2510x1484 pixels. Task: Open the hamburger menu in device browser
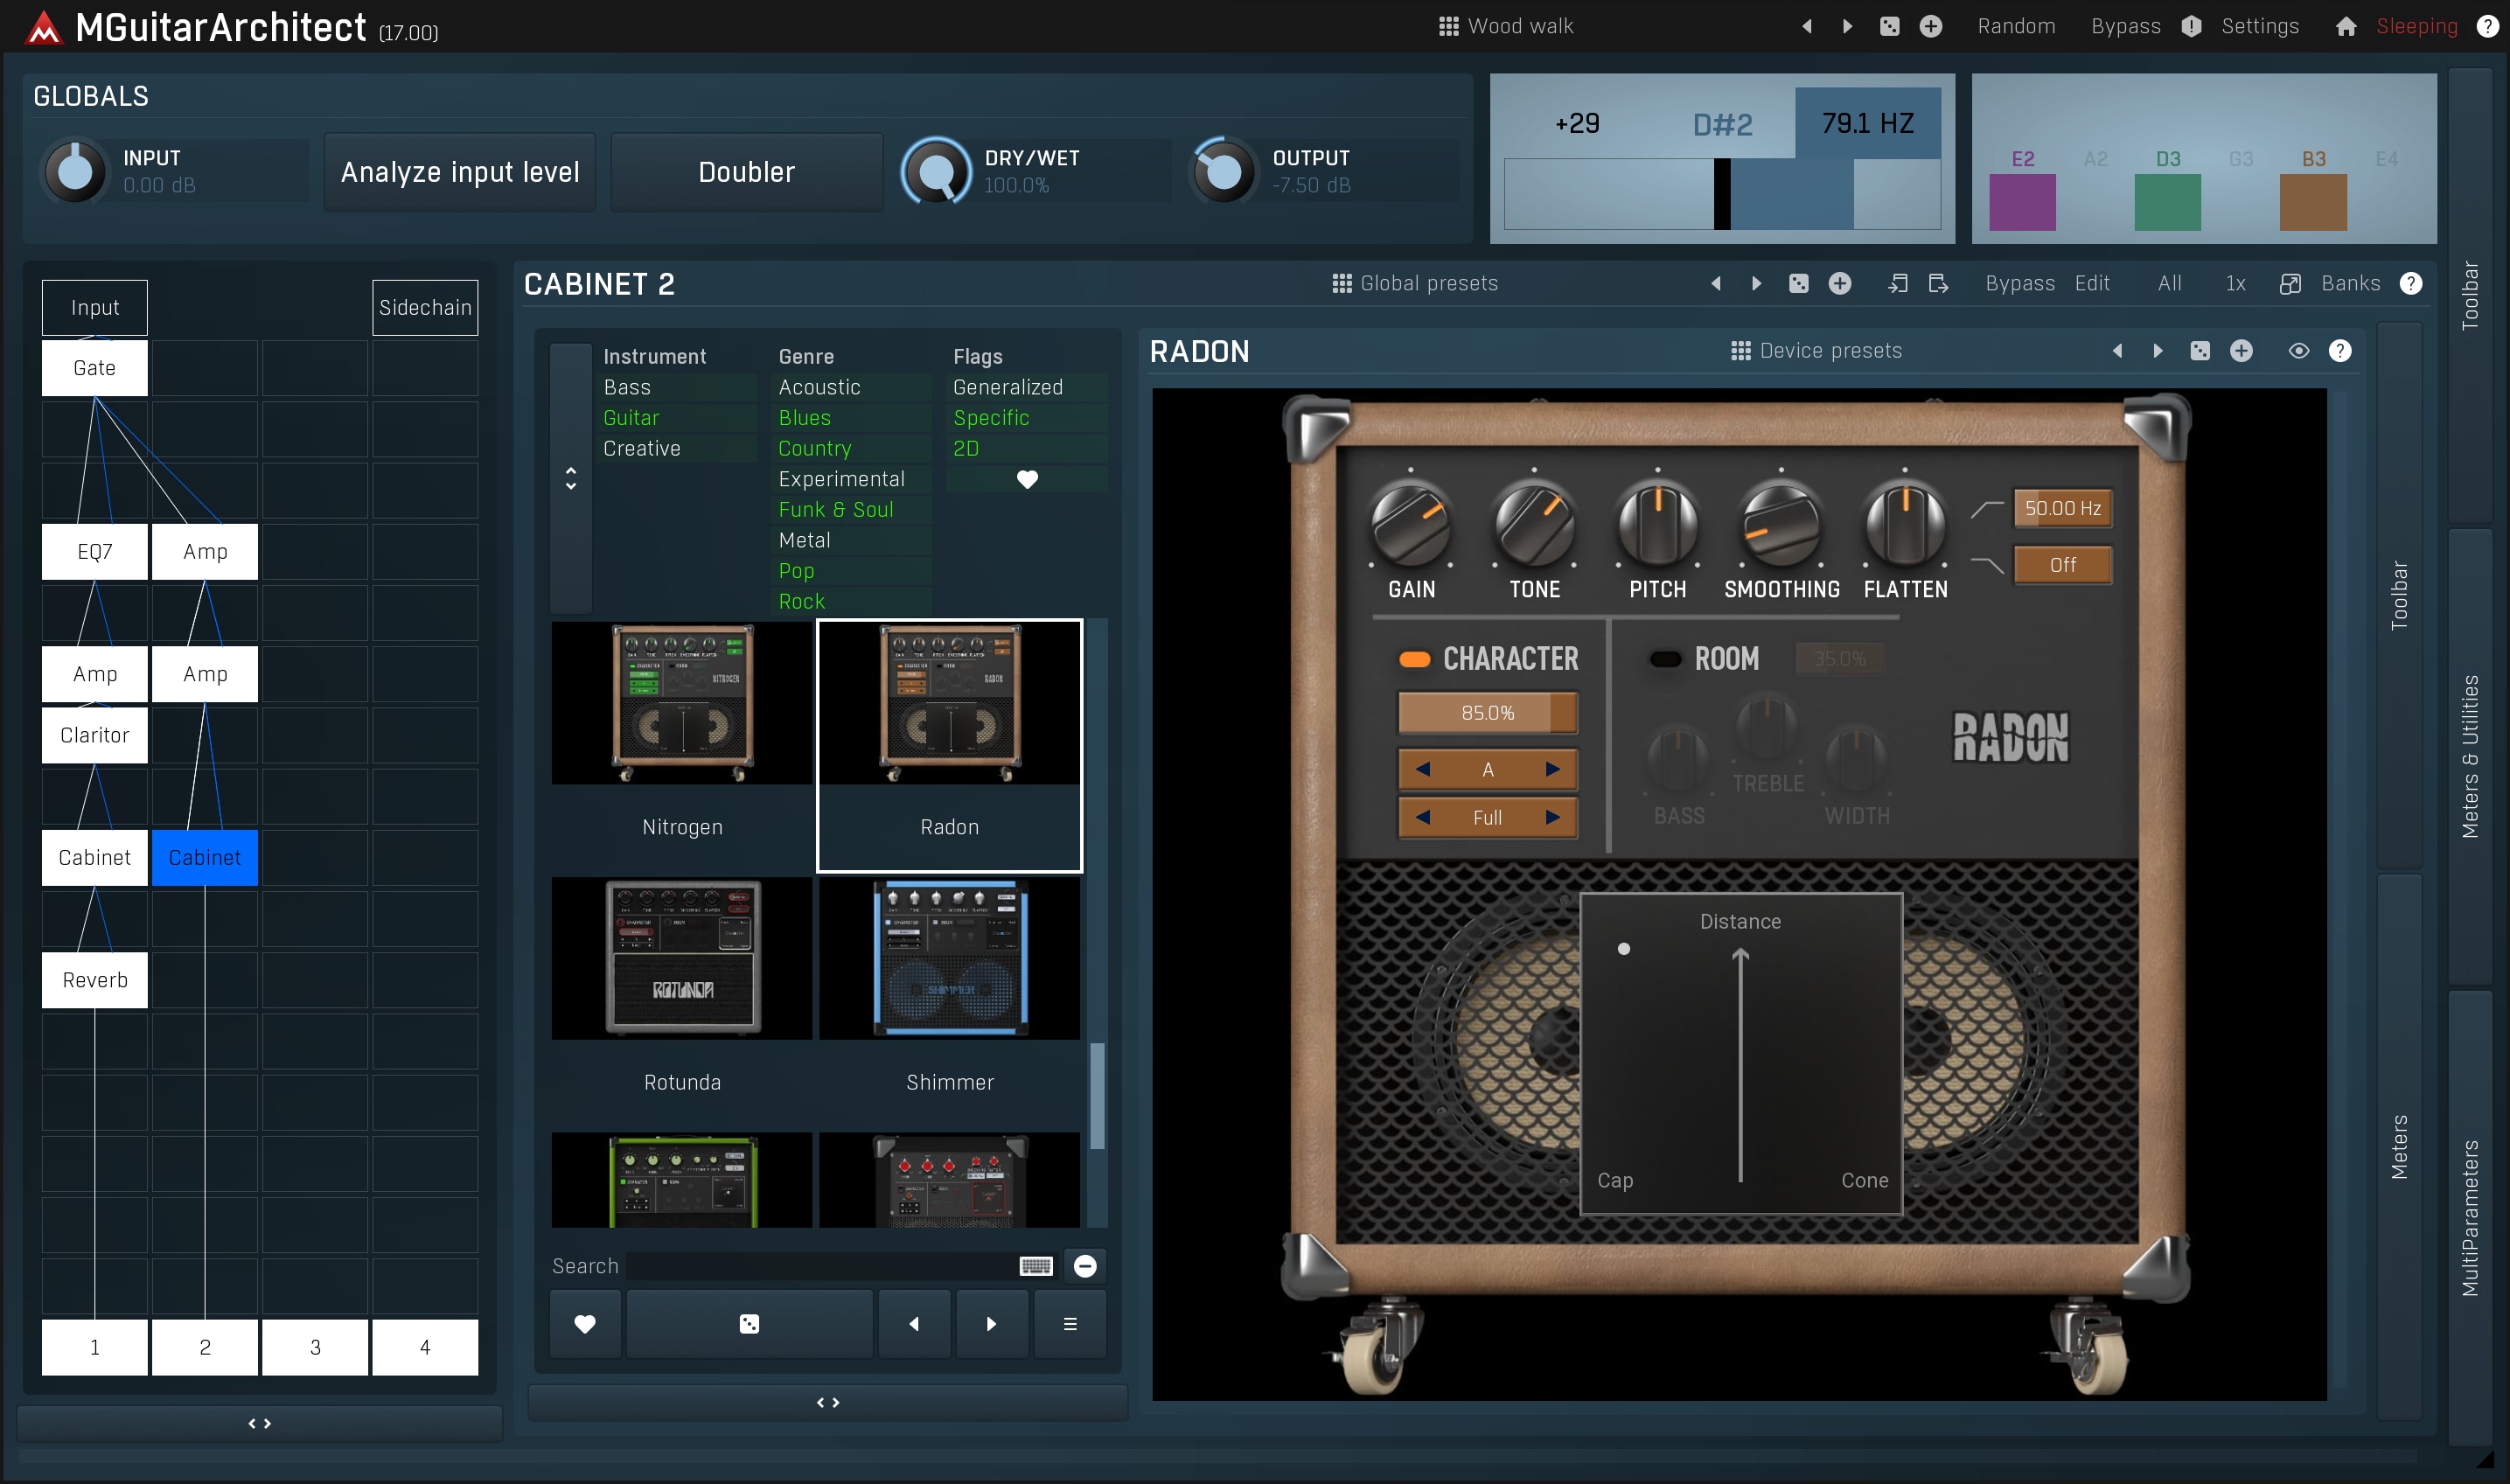1069,1324
